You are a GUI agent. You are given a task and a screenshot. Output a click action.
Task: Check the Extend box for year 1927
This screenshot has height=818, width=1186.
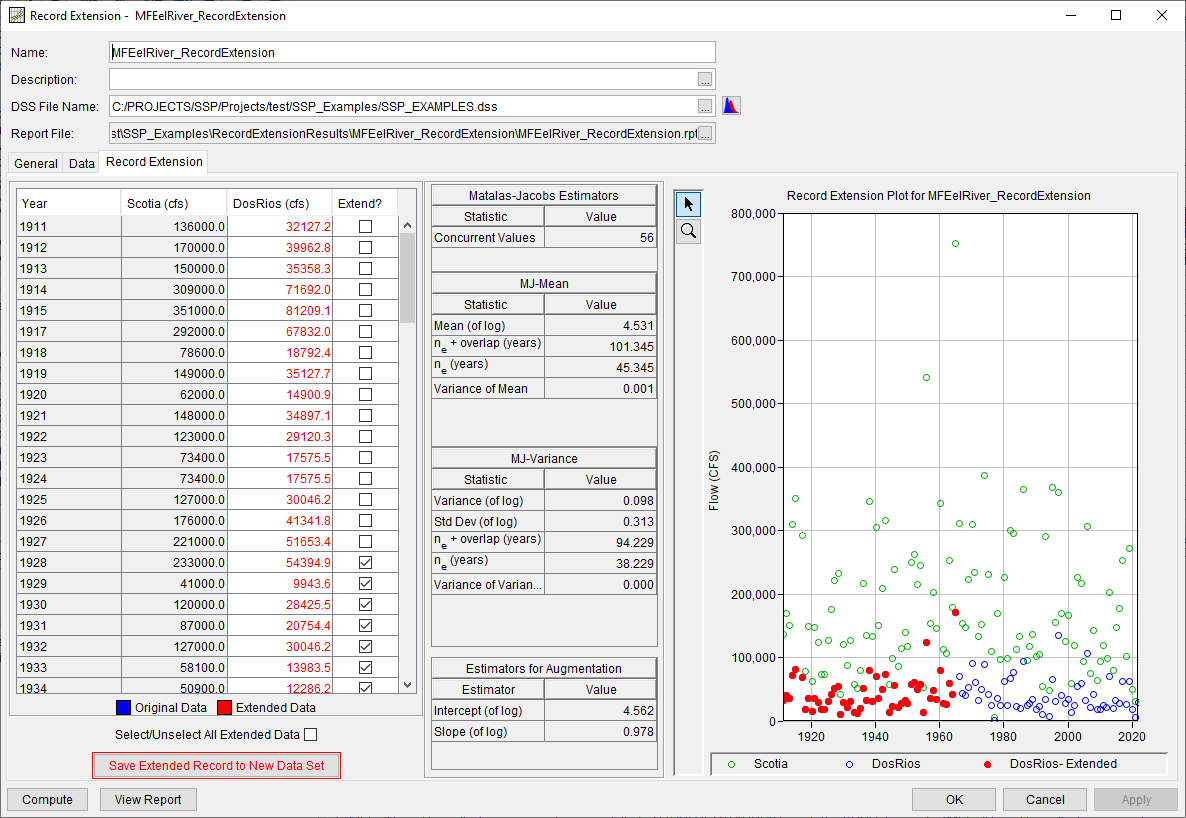tap(365, 541)
